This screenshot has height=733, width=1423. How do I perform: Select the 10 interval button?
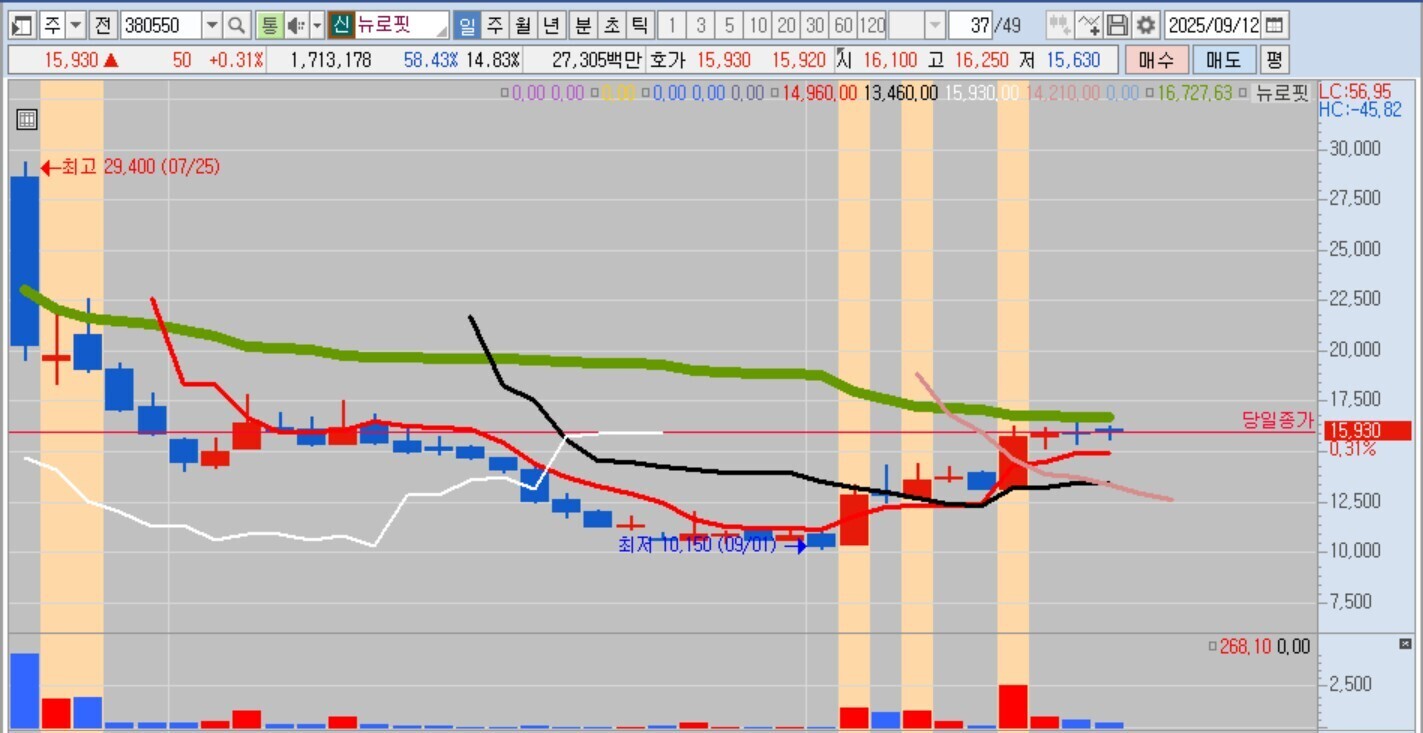click(x=759, y=25)
